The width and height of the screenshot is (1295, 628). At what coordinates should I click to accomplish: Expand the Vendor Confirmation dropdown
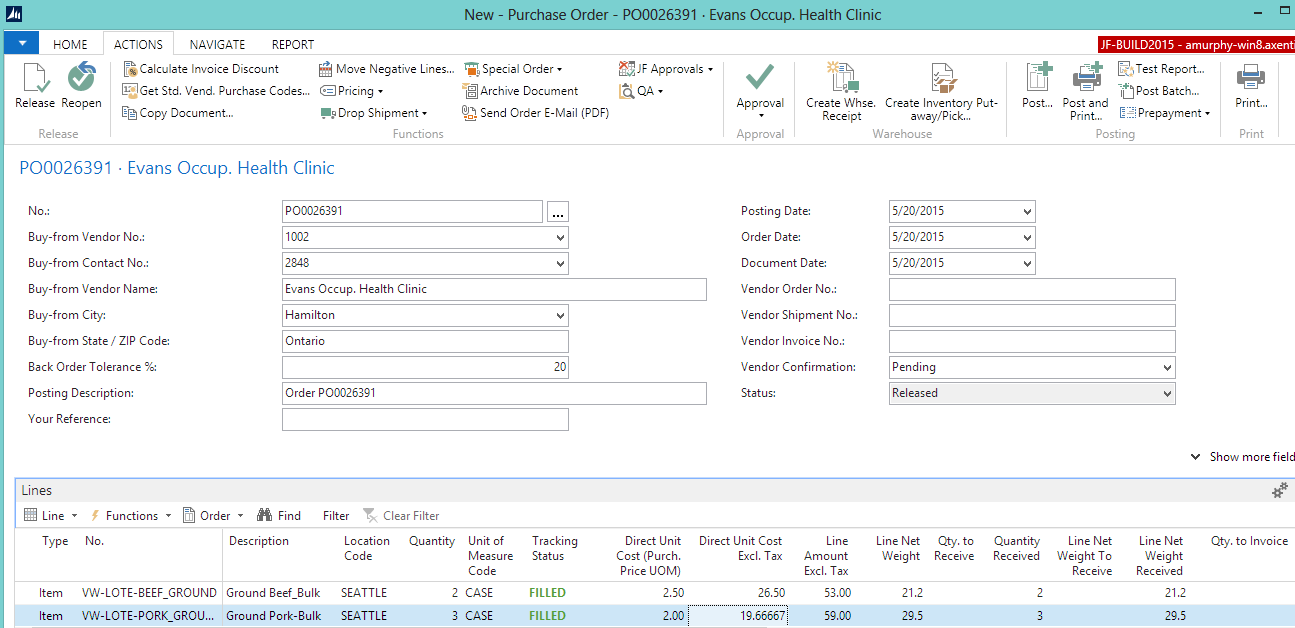[x=1166, y=368]
